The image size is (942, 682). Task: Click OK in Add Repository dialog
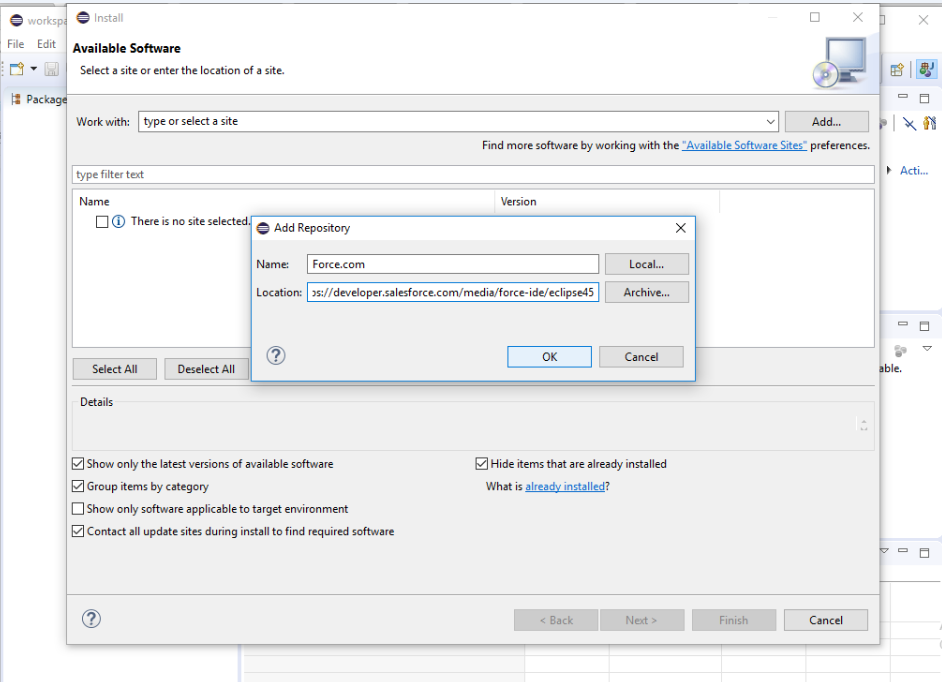pyautogui.click(x=550, y=357)
